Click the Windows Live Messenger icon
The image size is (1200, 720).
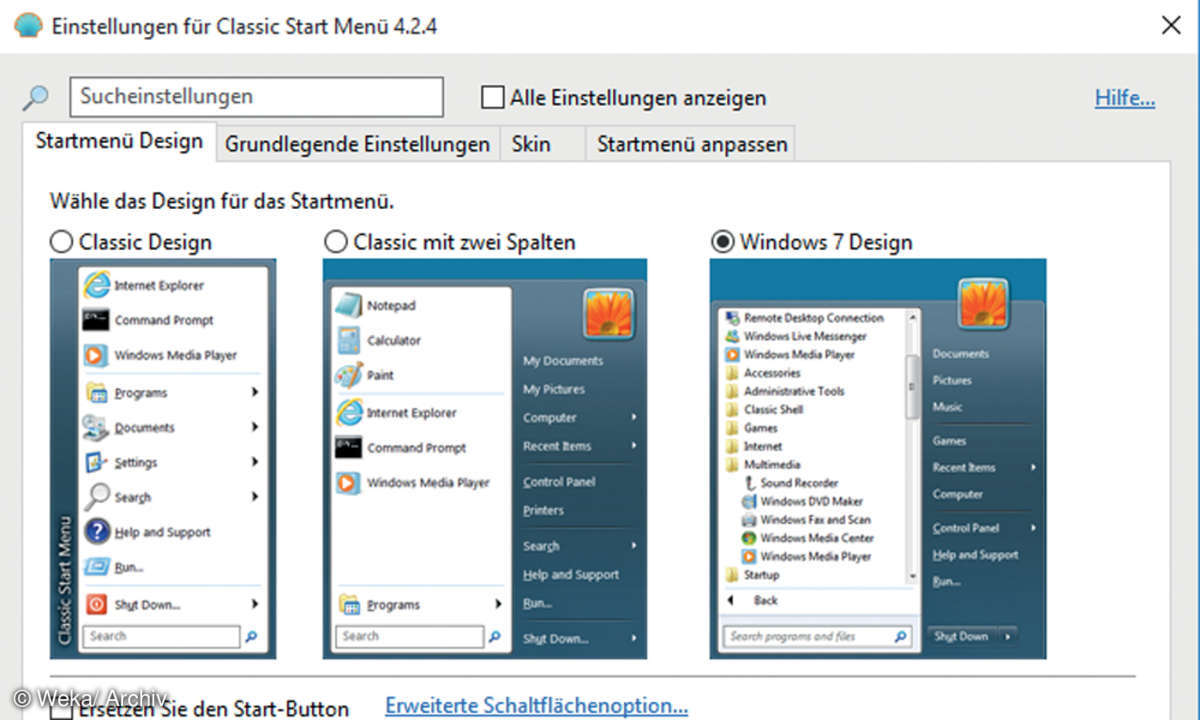pos(733,336)
